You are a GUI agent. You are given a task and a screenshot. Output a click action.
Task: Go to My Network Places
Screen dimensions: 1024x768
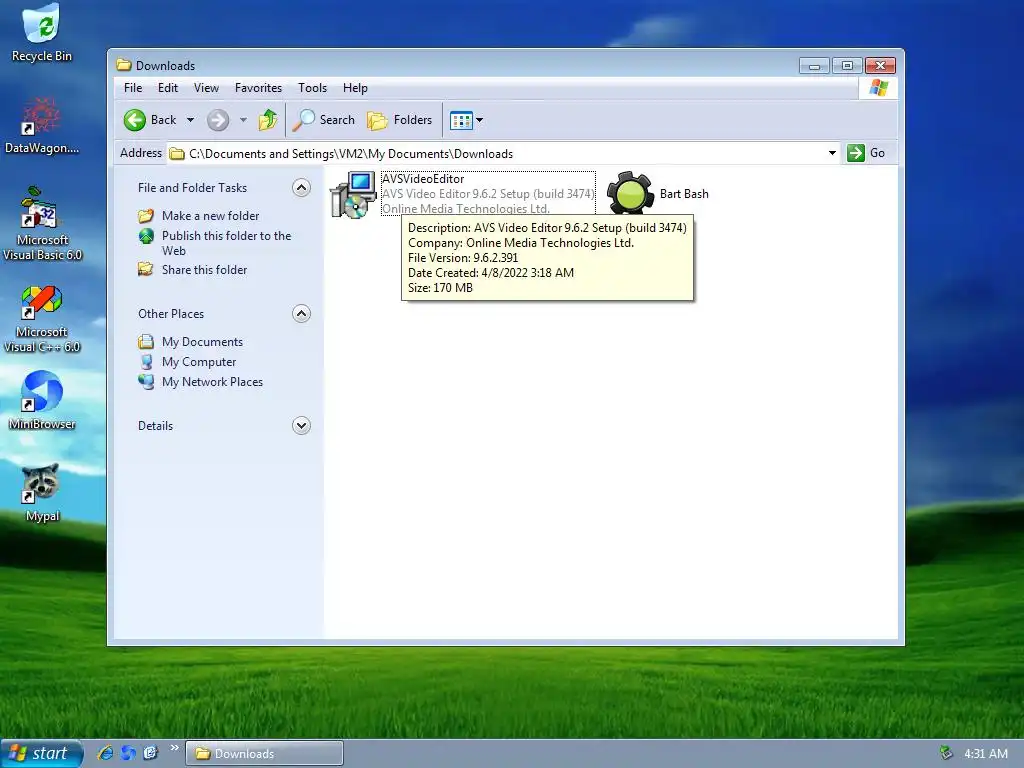tap(212, 382)
